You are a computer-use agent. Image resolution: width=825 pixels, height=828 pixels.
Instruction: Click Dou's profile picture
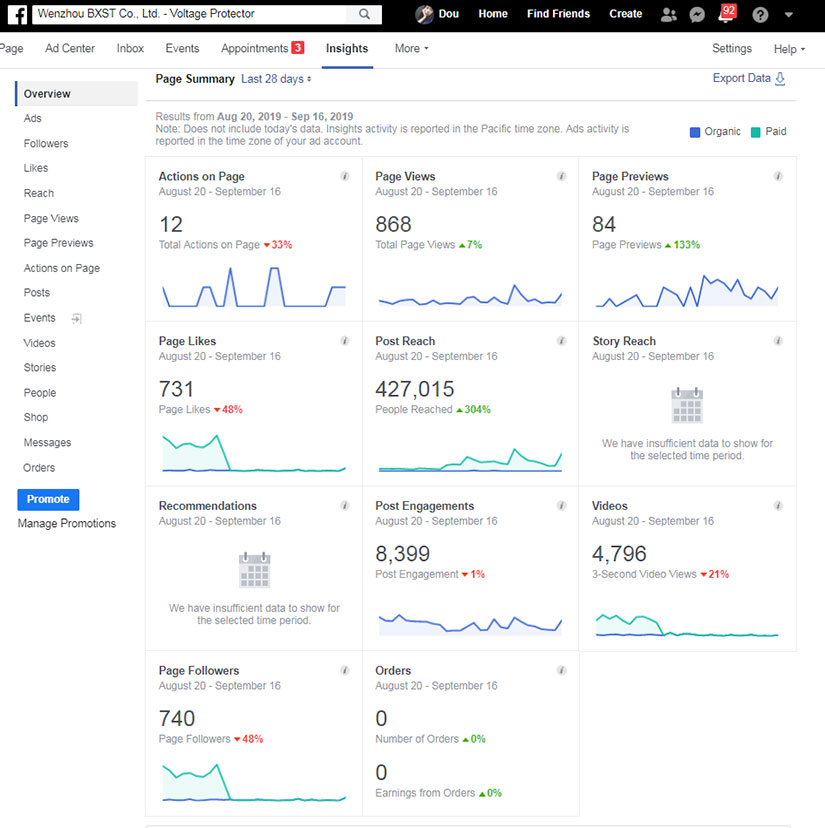point(424,14)
